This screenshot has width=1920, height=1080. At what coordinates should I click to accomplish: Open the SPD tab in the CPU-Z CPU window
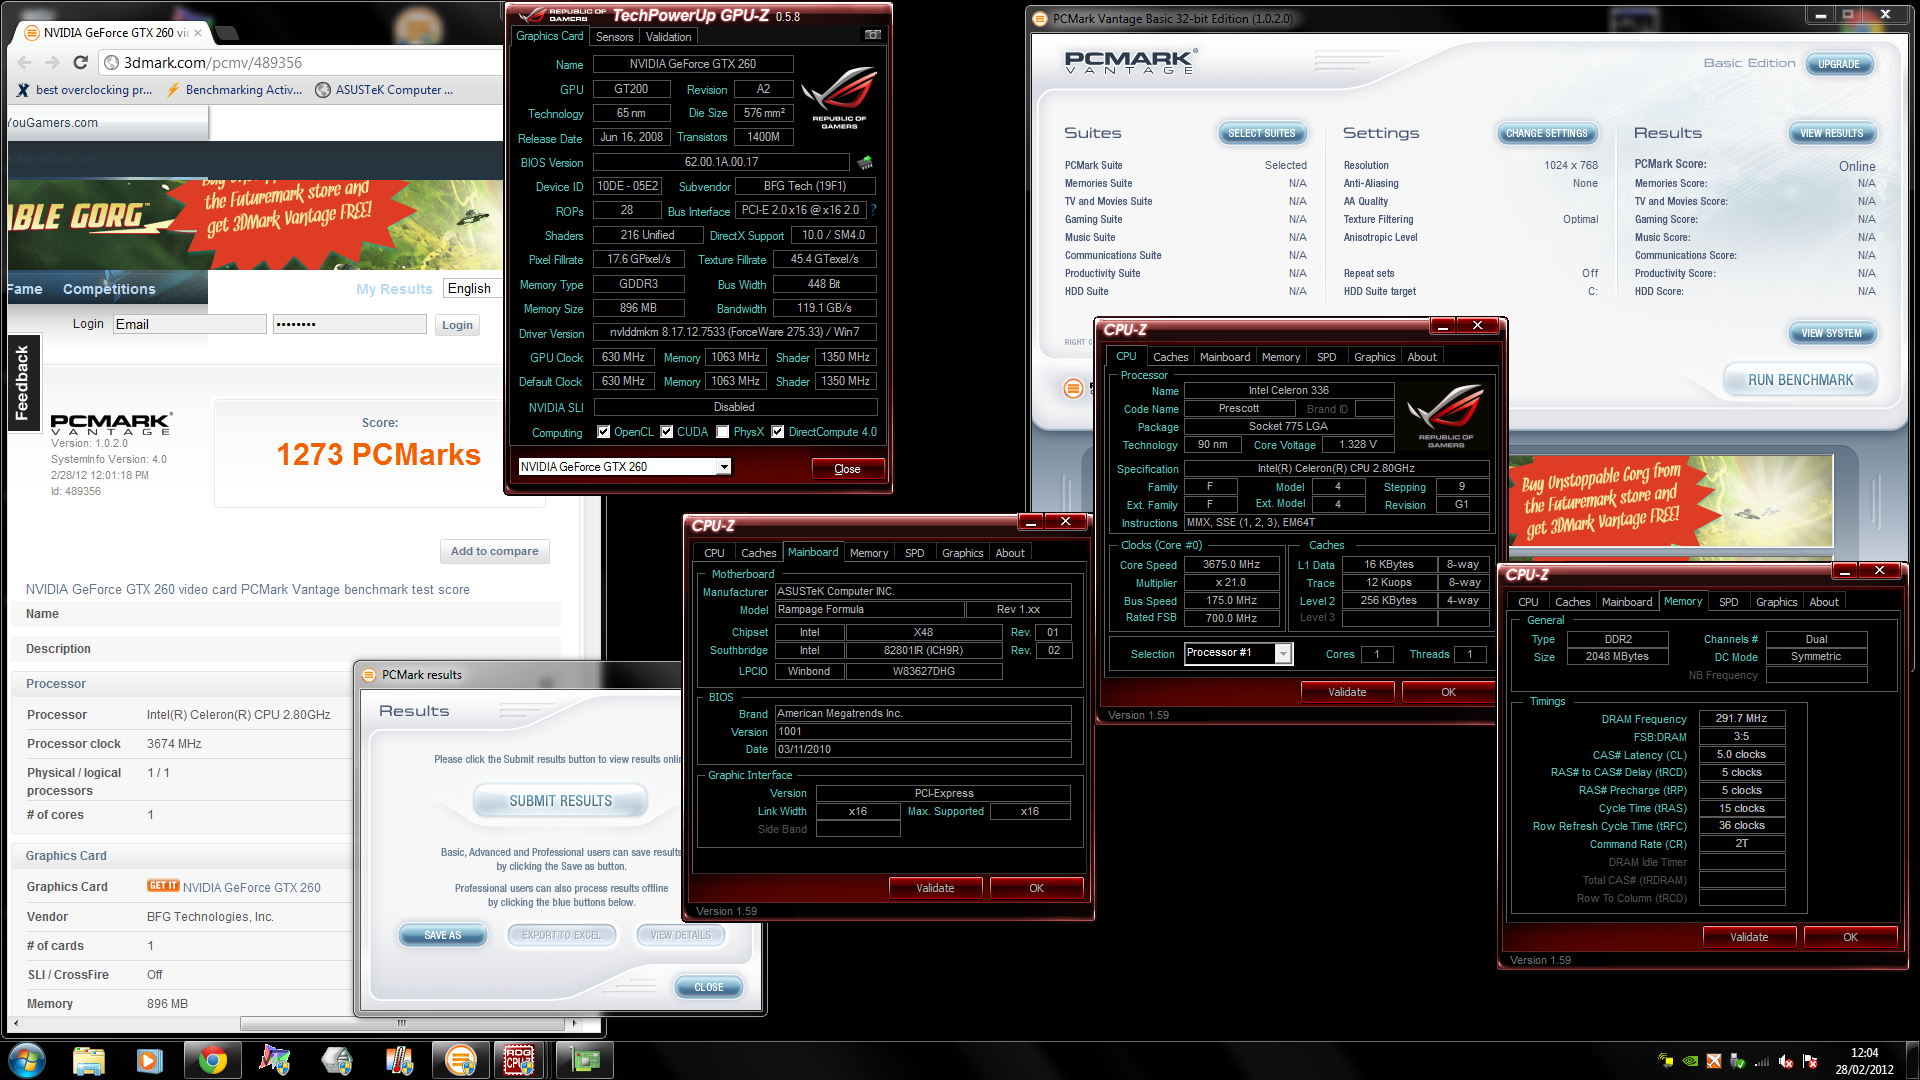point(1326,357)
